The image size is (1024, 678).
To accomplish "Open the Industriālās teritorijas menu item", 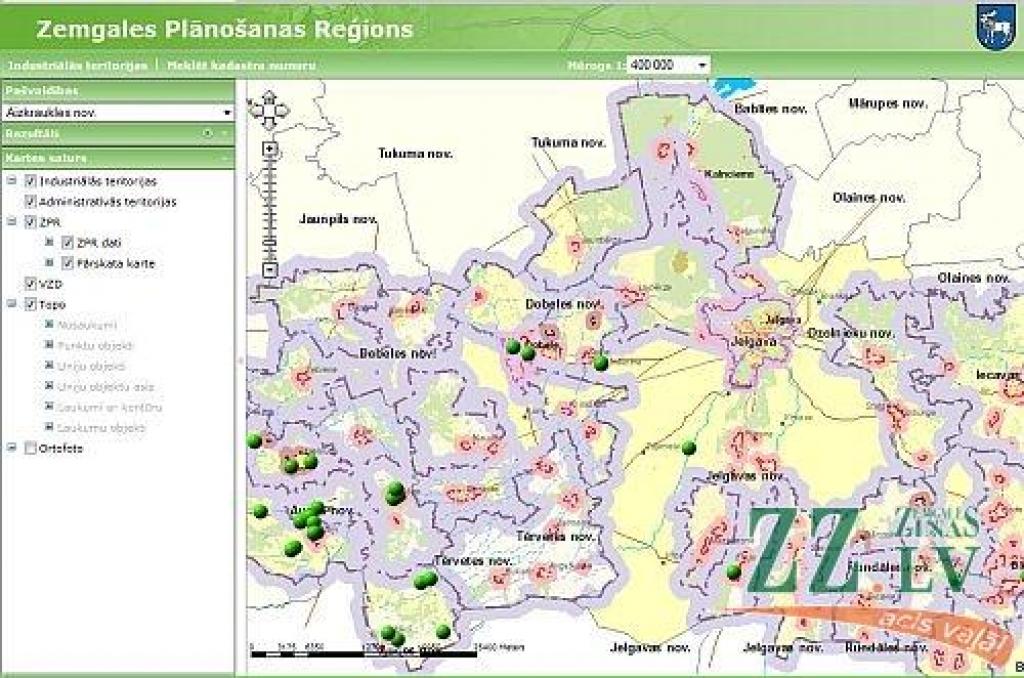I will coord(77,65).
